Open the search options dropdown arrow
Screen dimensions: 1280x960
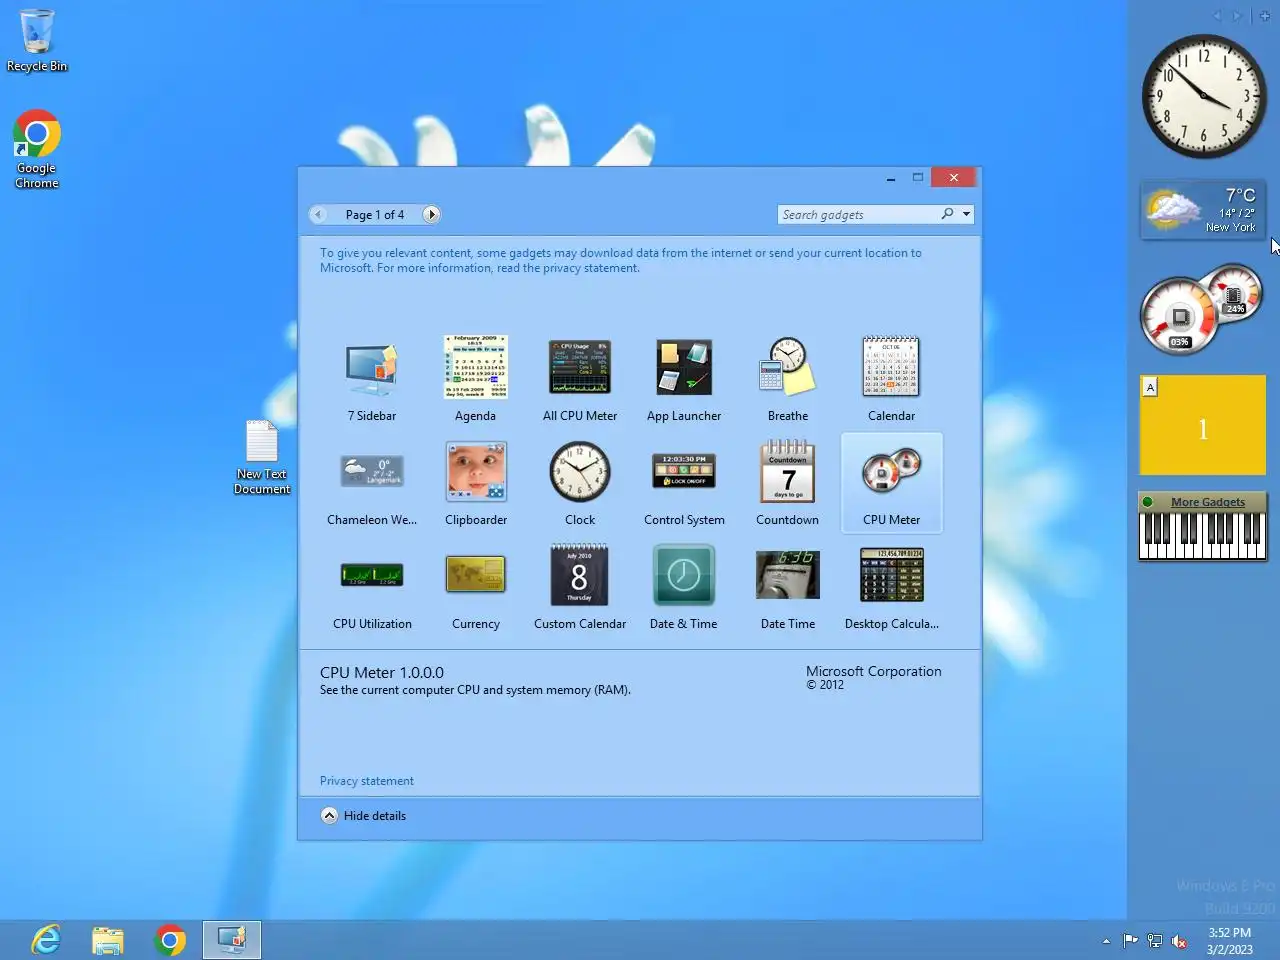tap(966, 214)
